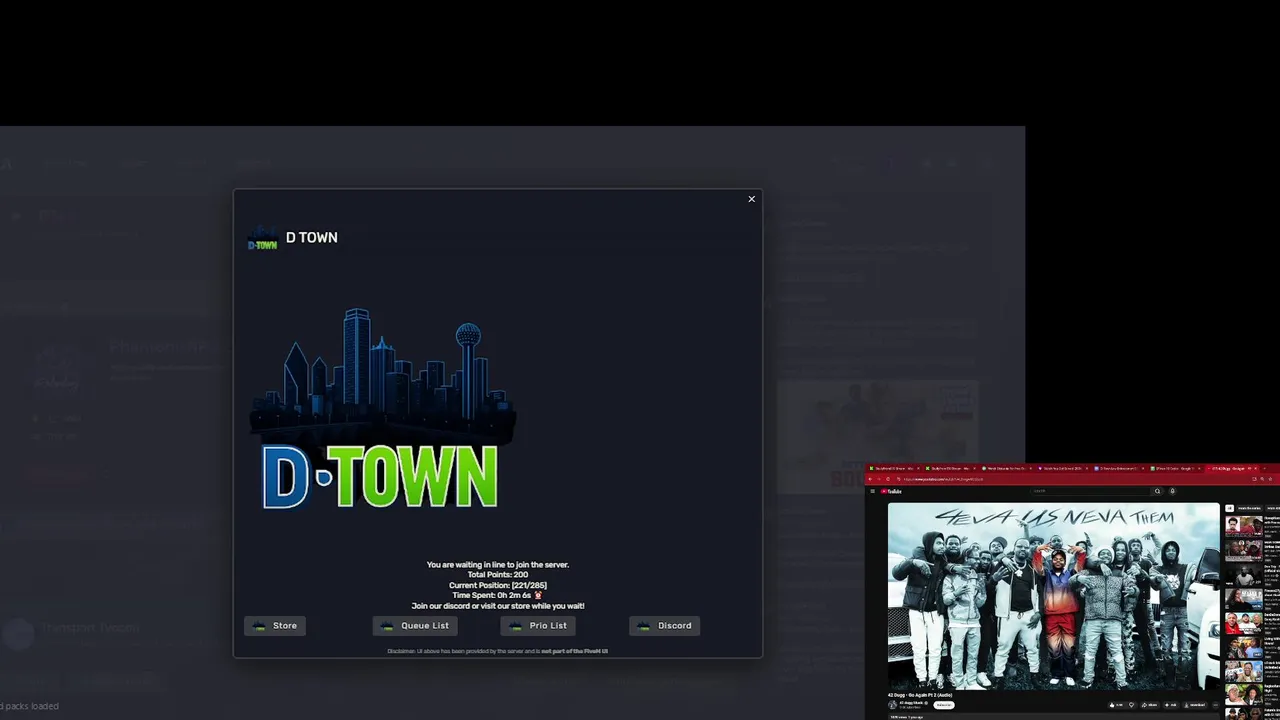Image resolution: width=1280 pixels, height=720 pixels.
Task: Share the 42 Dugg video
Action: (1150, 705)
